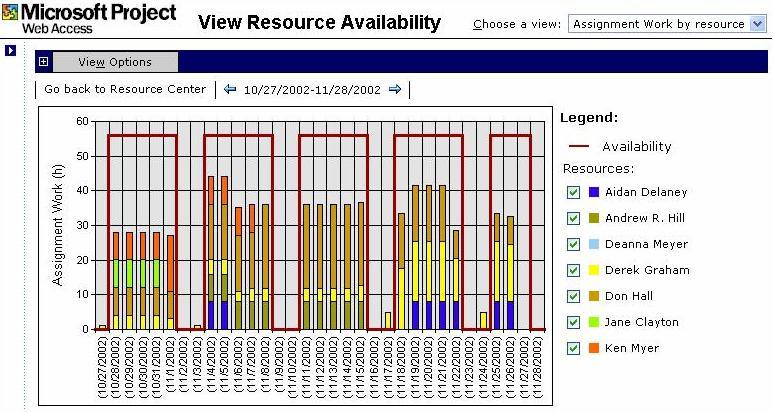The width and height of the screenshot is (773, 412).
Task: Click the View Resource Availability title
Action: [x=319, y=23]
